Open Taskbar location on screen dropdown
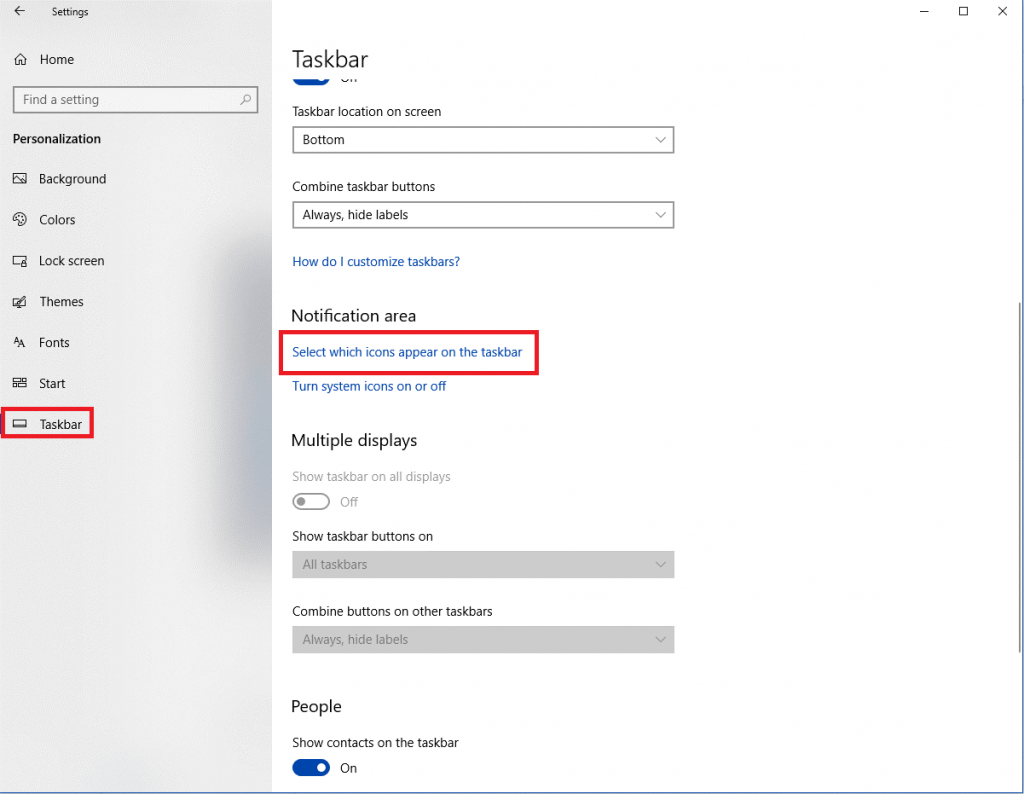 (483, 140)
